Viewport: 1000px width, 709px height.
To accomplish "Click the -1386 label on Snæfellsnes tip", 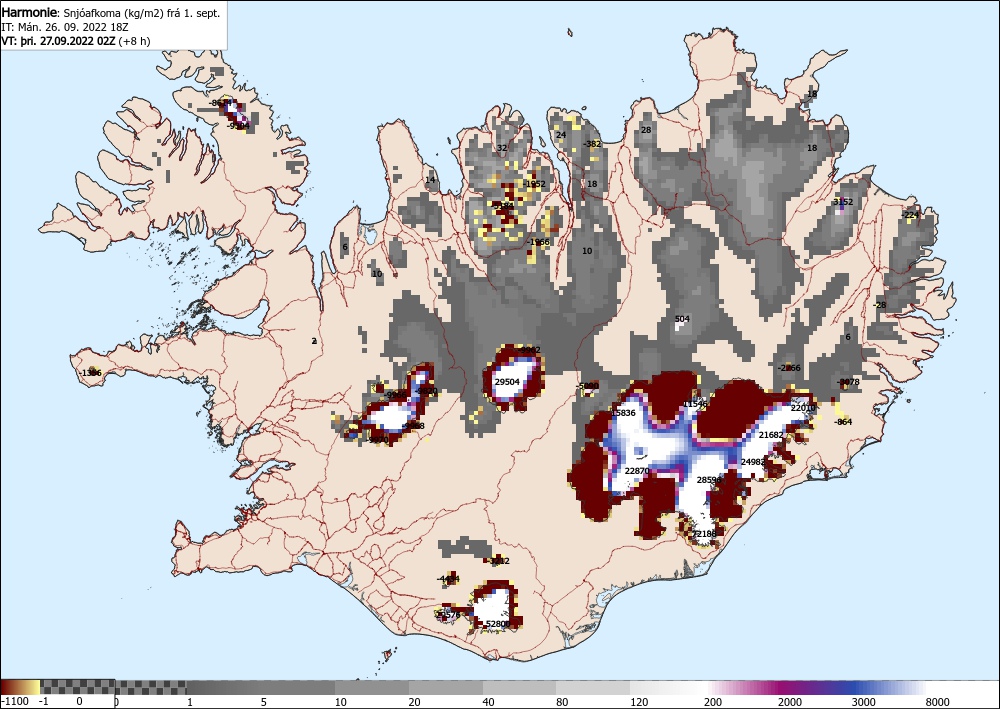I will [x=90, y=372].
